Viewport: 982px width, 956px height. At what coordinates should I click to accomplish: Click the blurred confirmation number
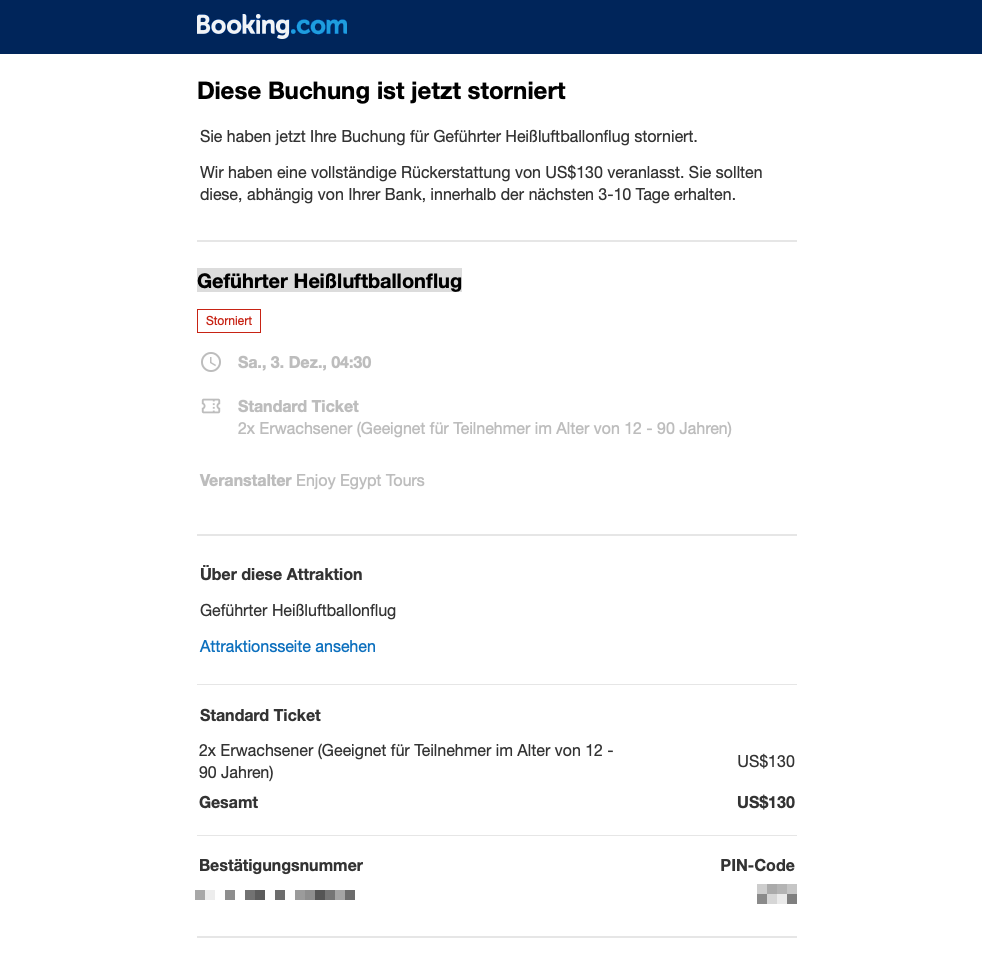[x=275, y=894]
